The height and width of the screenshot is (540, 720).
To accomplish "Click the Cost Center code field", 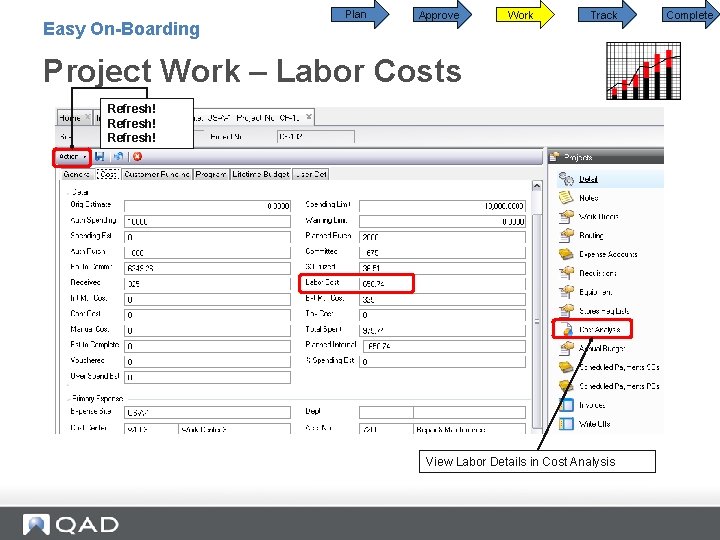I will point(151,429).
